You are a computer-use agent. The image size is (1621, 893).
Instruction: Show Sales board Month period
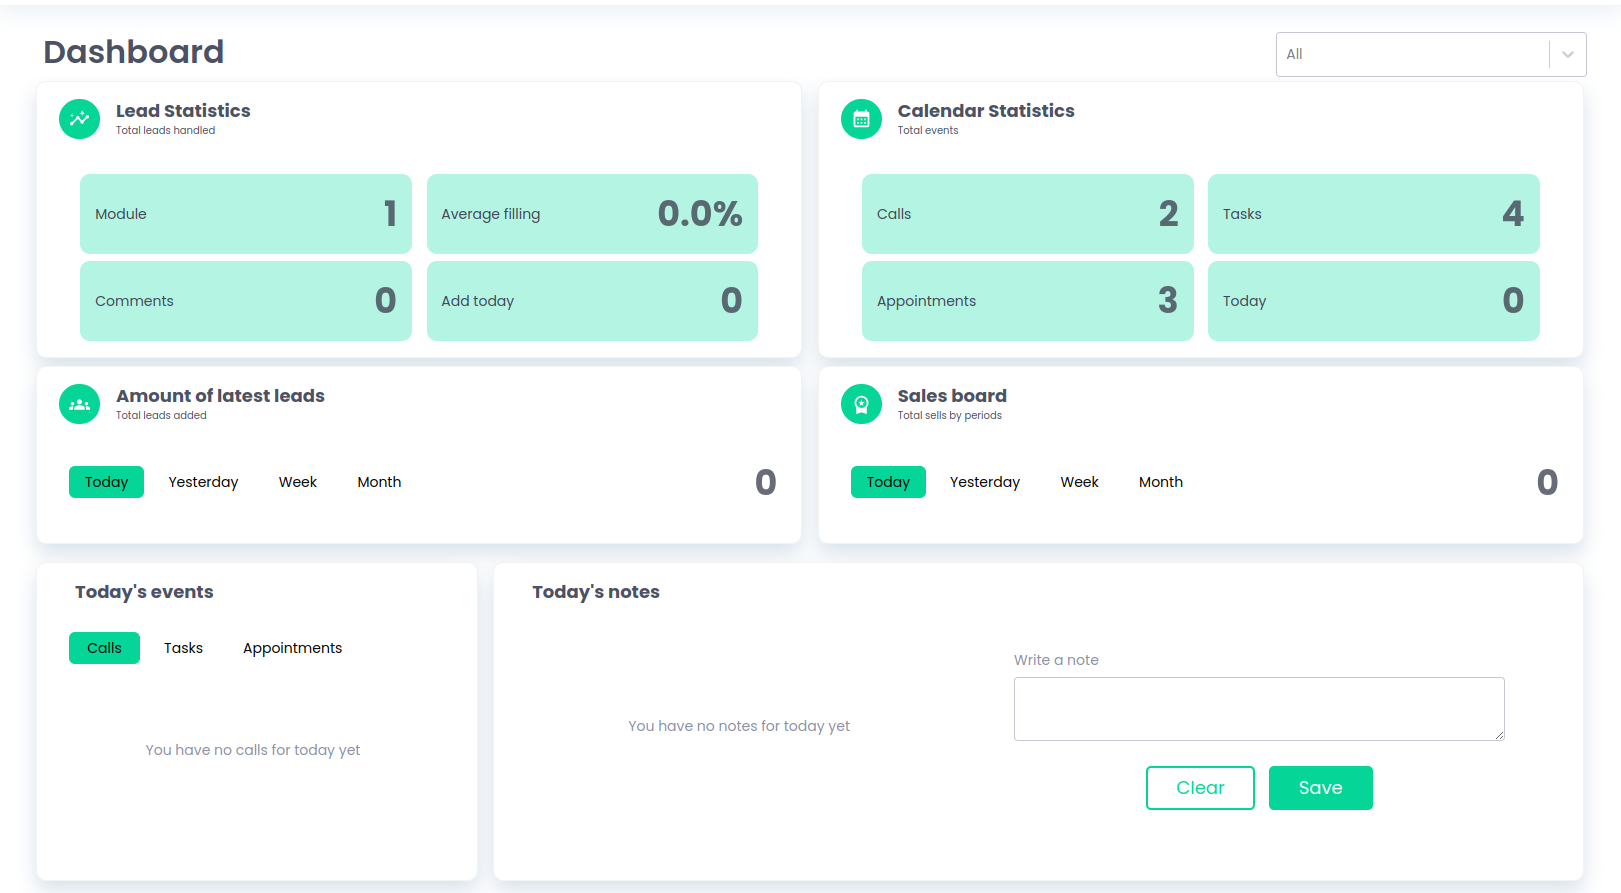tap(1160, 482)
